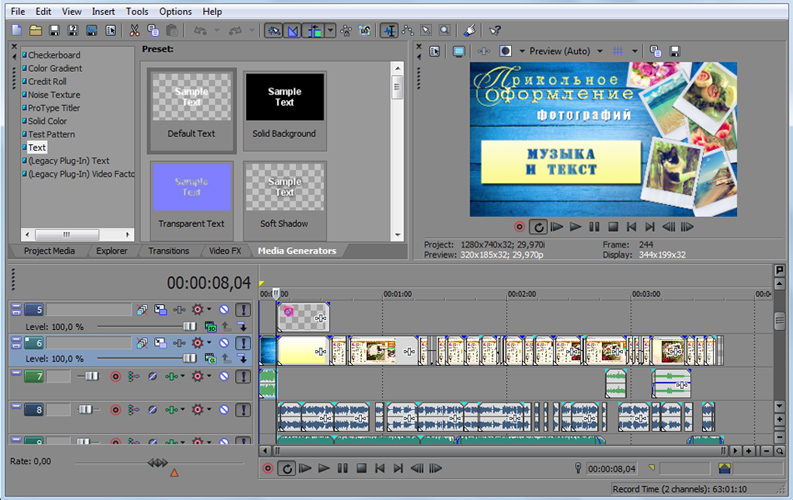Open the Tools menu
Viewport: 793px width, 500px height.
pyautogui.click(x=137, y=11)
